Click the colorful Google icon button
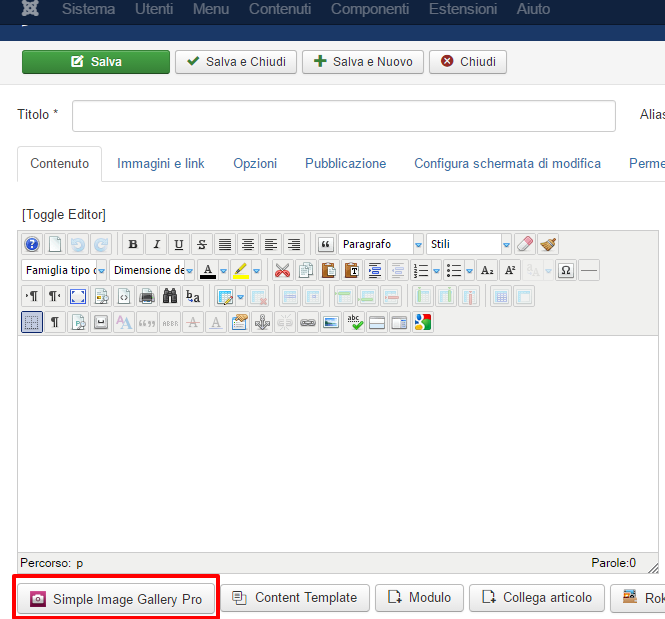 click(423, 322)
